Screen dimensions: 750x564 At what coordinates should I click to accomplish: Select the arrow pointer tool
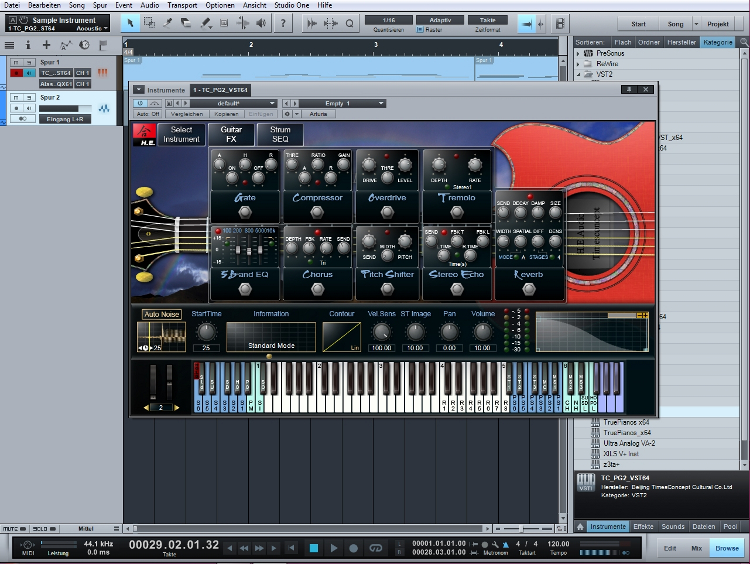[130, 23]
